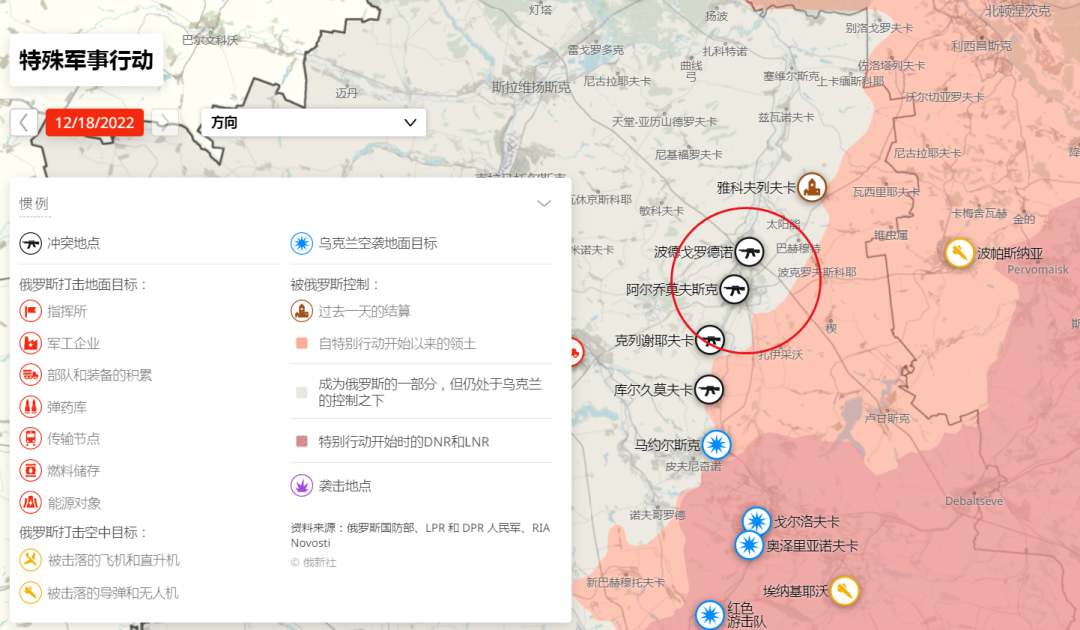Click the 袭击地点 purple legend icon
This screenshot has height=630, width=1080.
tap(302, 485)
